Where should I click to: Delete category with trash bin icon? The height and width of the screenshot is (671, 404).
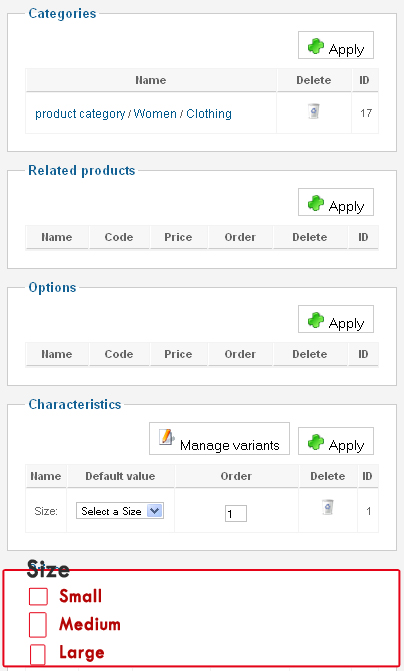(x=314, y=111)
